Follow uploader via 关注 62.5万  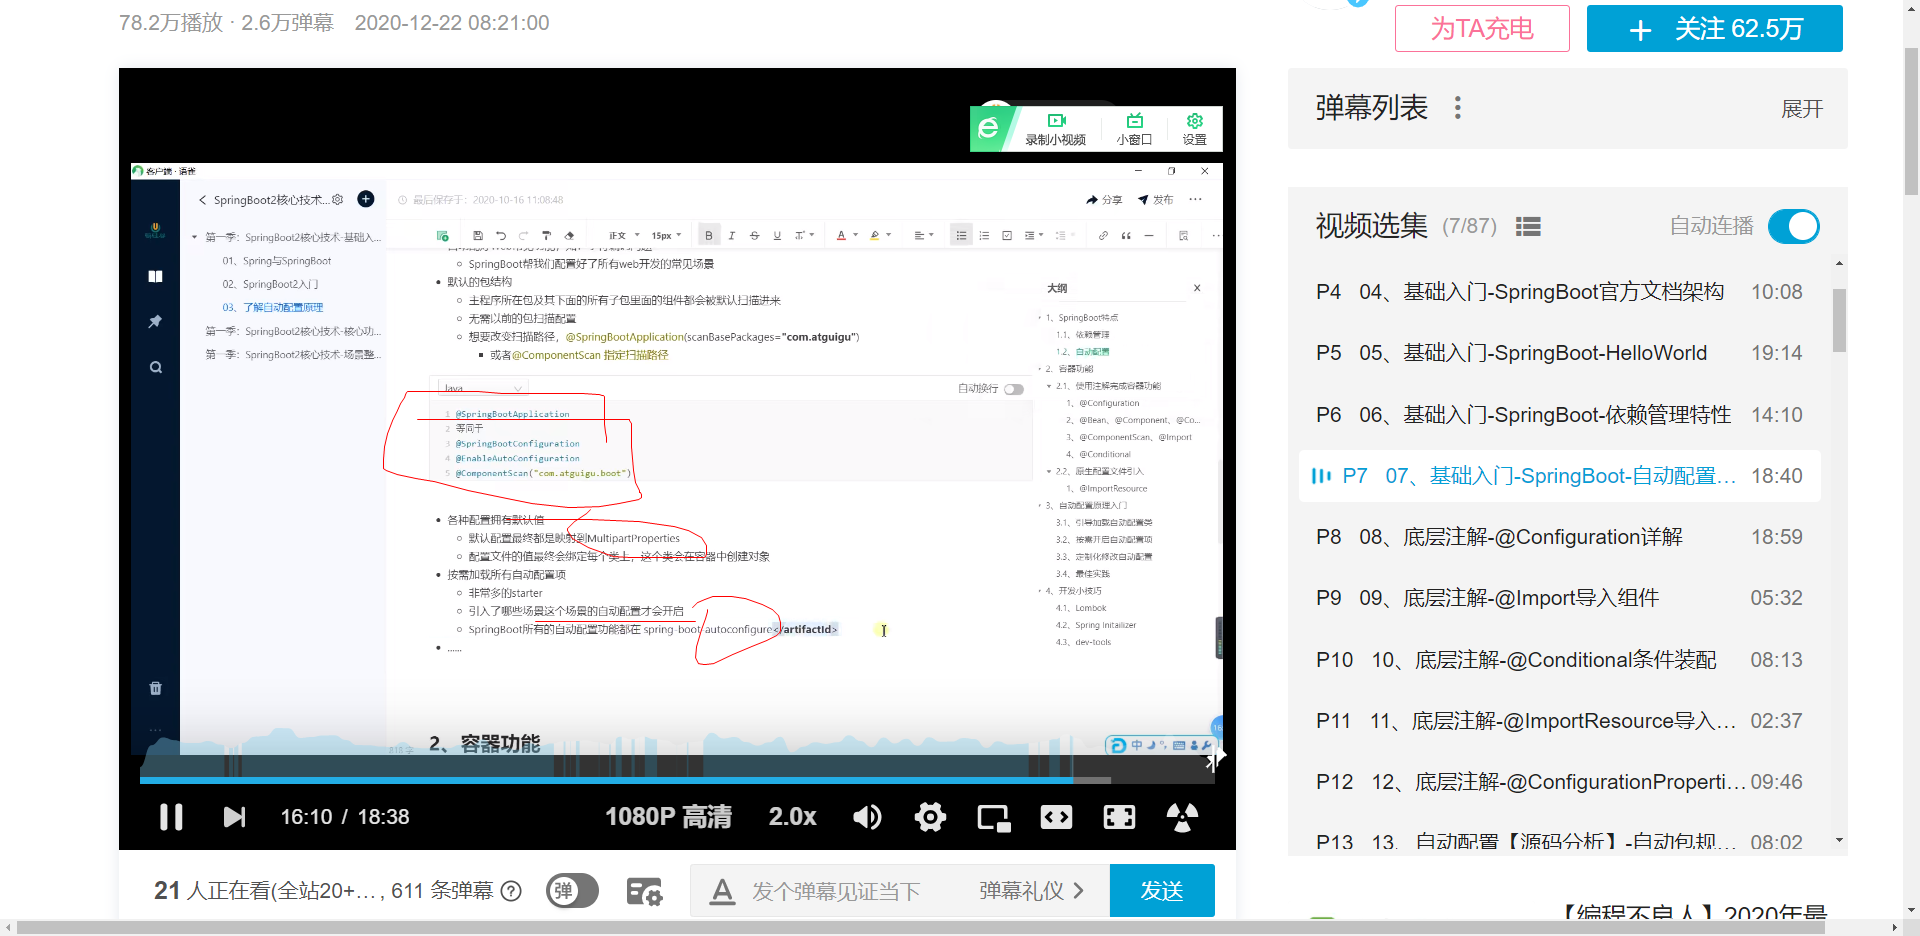point(1715,28)
